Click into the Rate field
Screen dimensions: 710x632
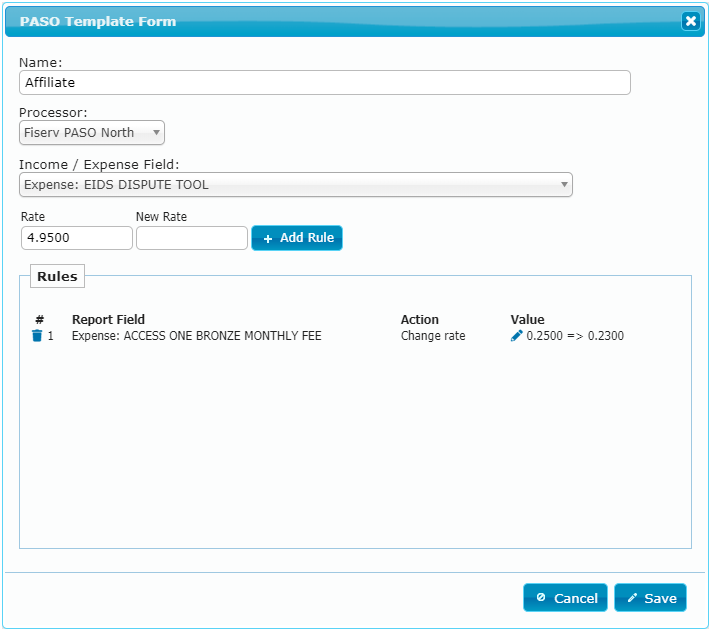[x=77, y=238]
